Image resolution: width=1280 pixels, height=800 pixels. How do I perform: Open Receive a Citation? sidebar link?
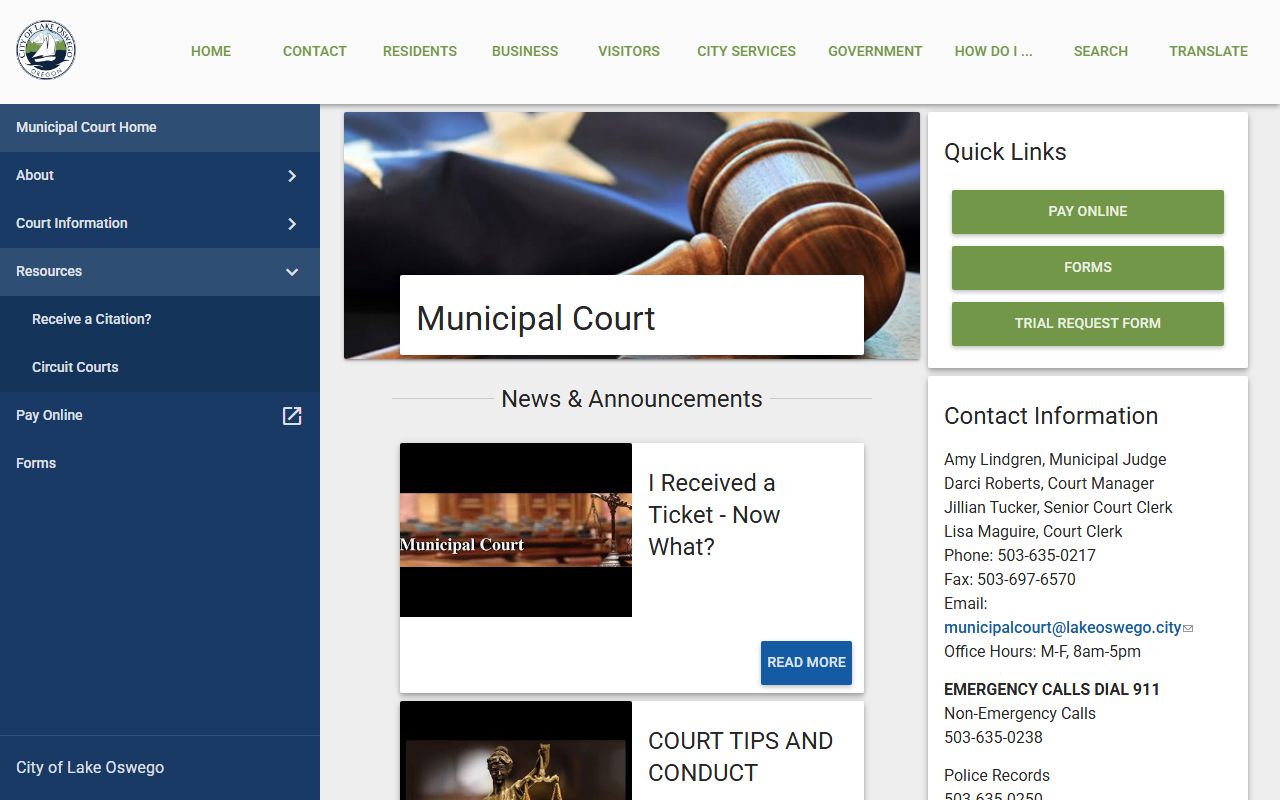[x=160, y=320]
